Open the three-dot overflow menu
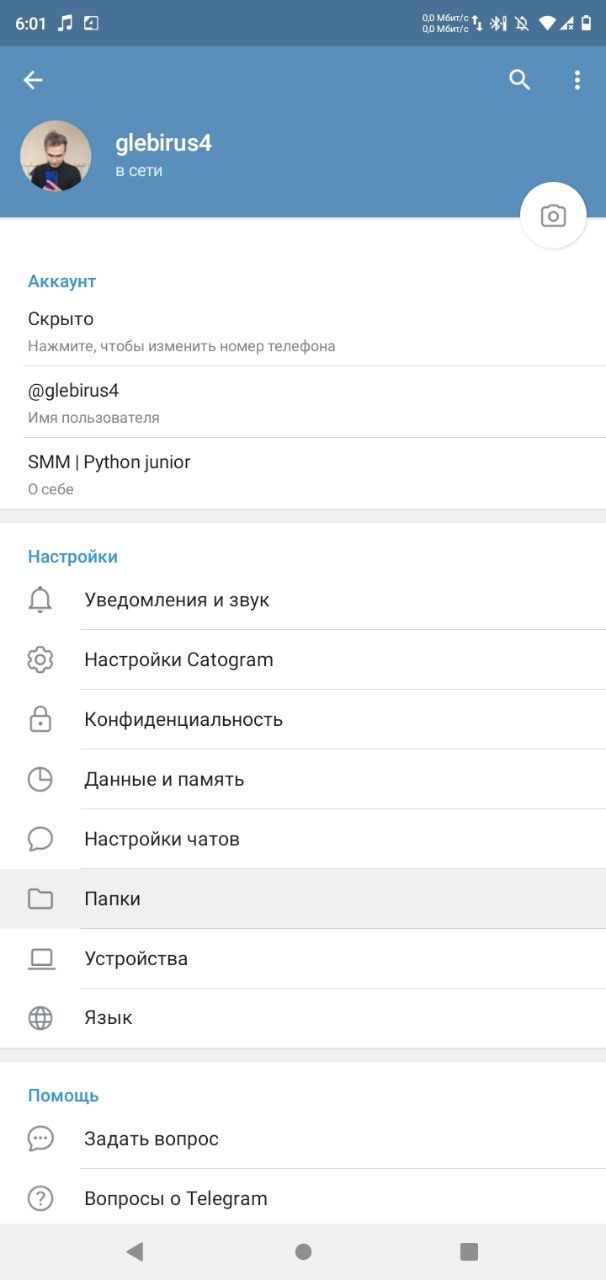 [577, 80]
